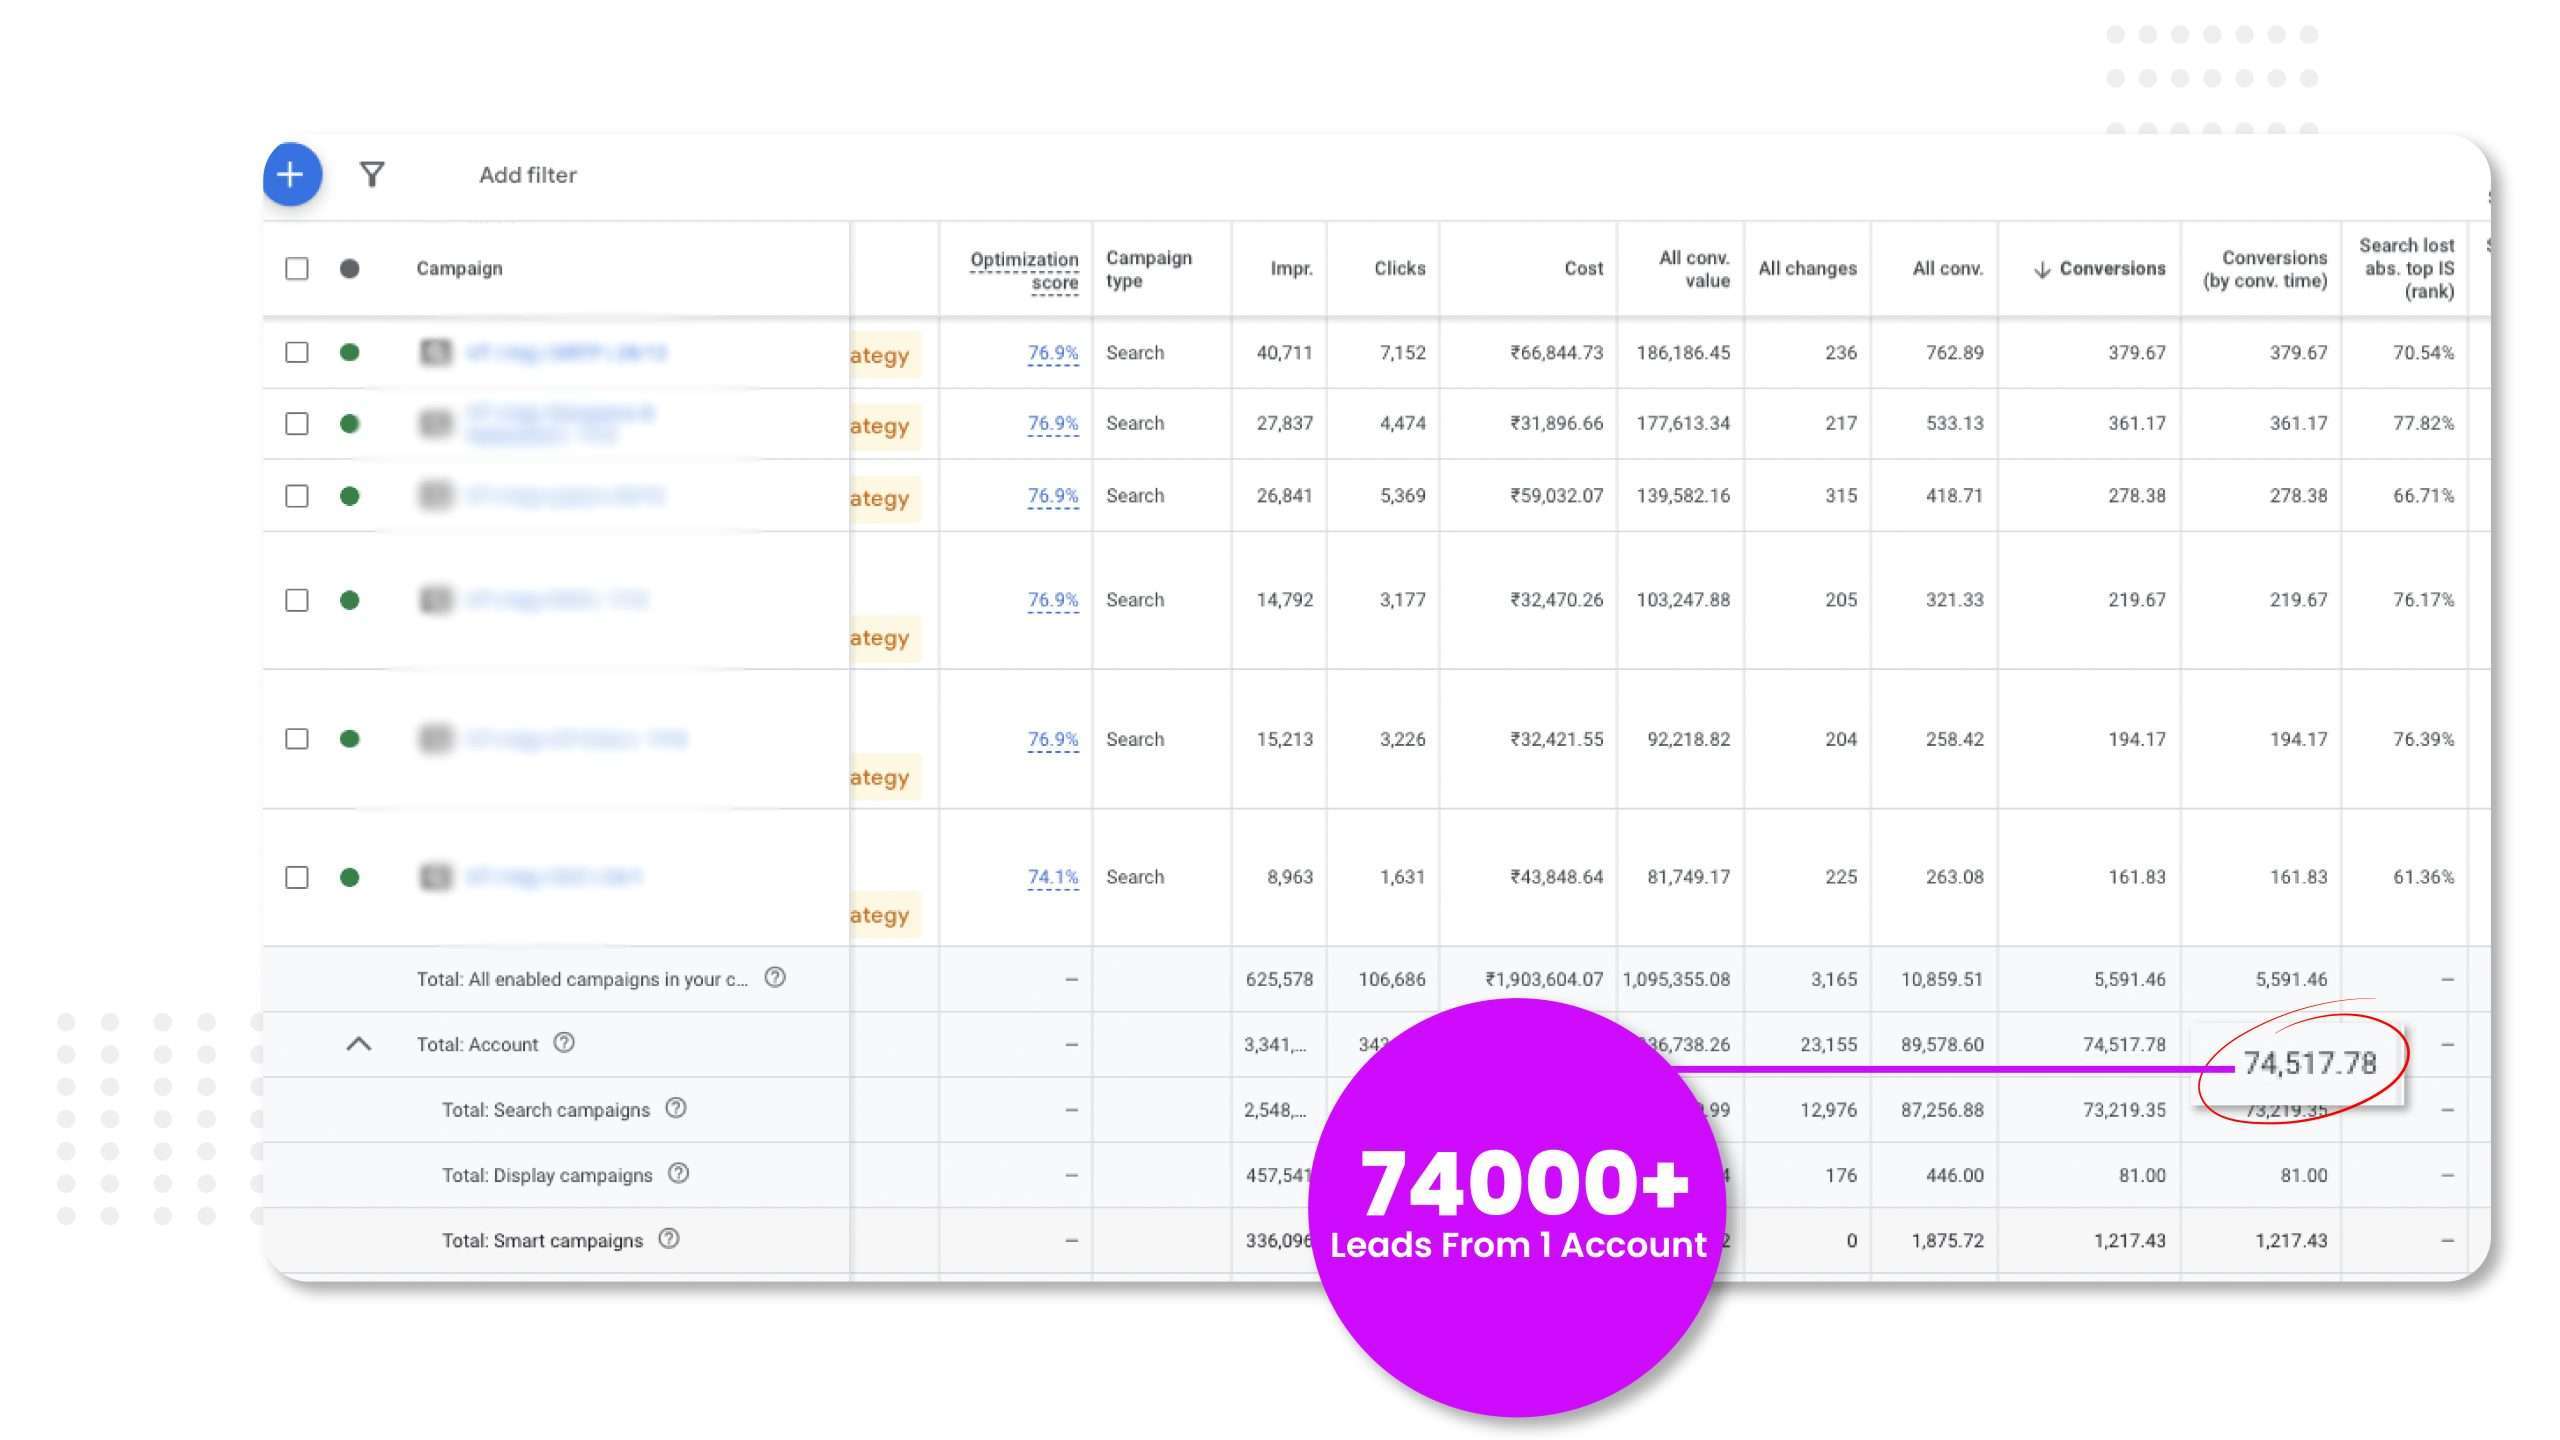
Task: Toggle the select-all checkbox in table header
Action: pos(297,268)
